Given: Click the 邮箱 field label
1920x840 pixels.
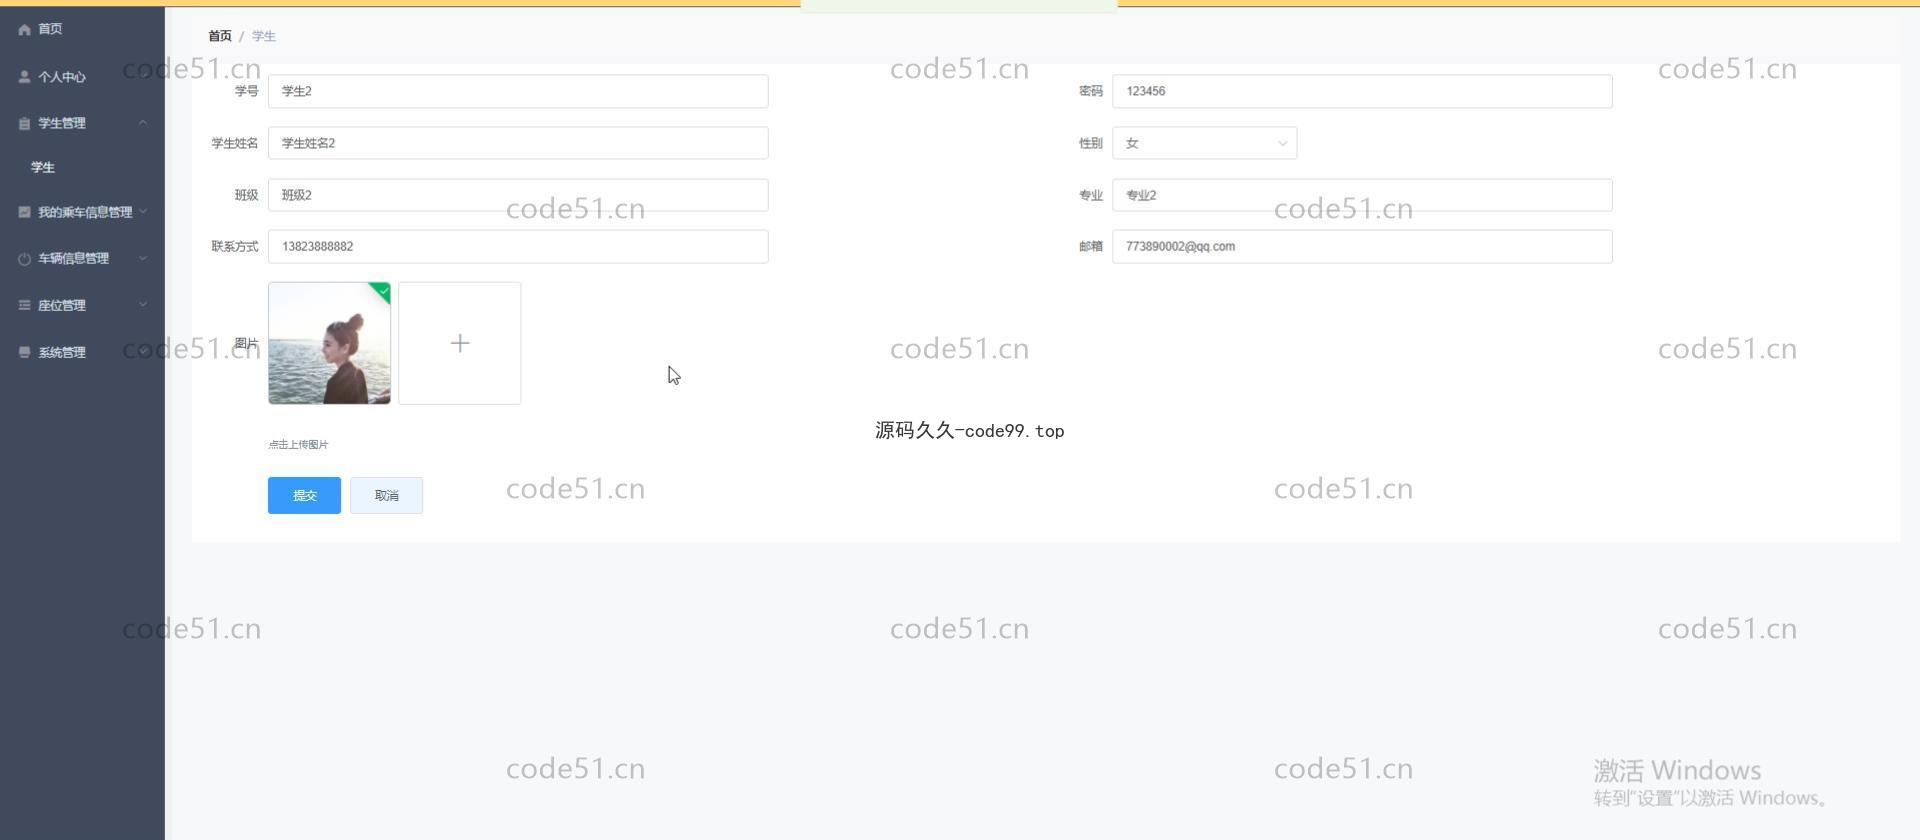Looking at the screenshot, I should pos(1090,246).
